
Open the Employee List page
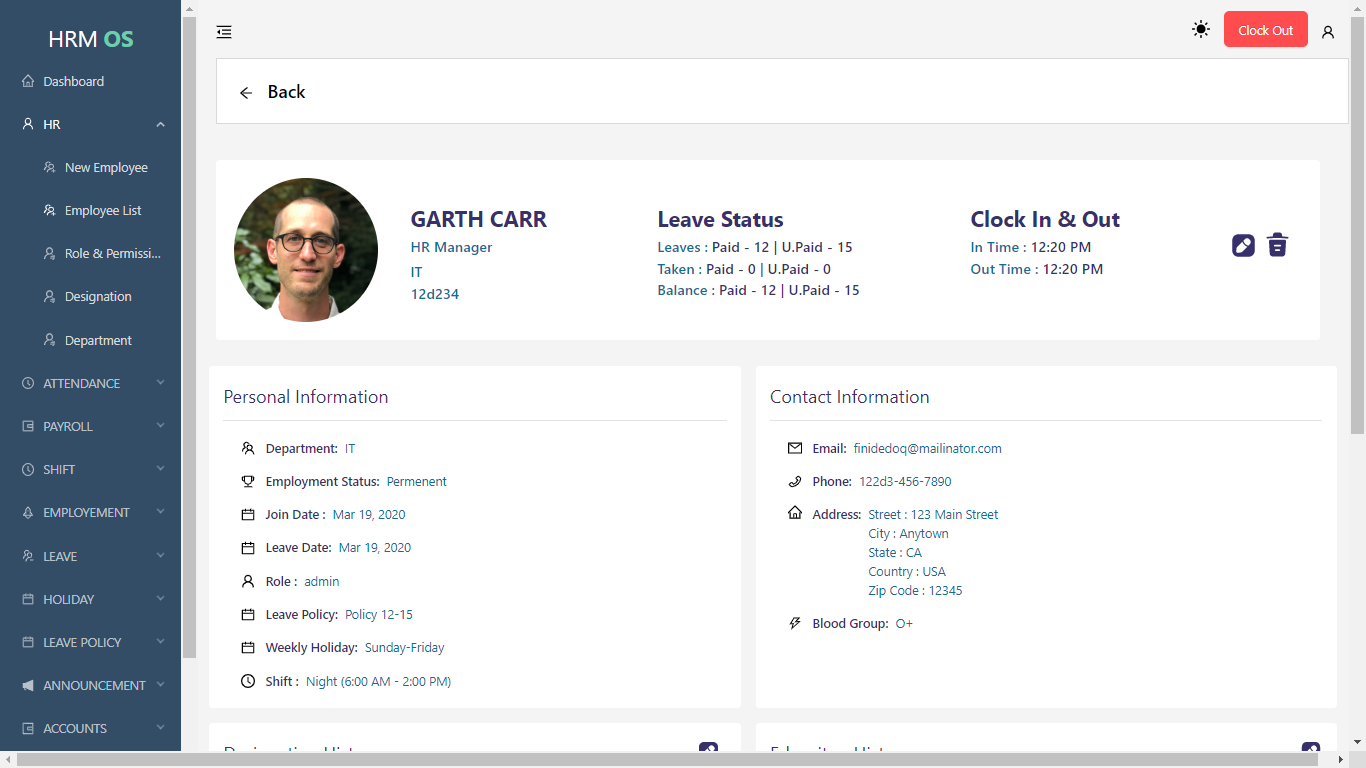coord(103,211)
